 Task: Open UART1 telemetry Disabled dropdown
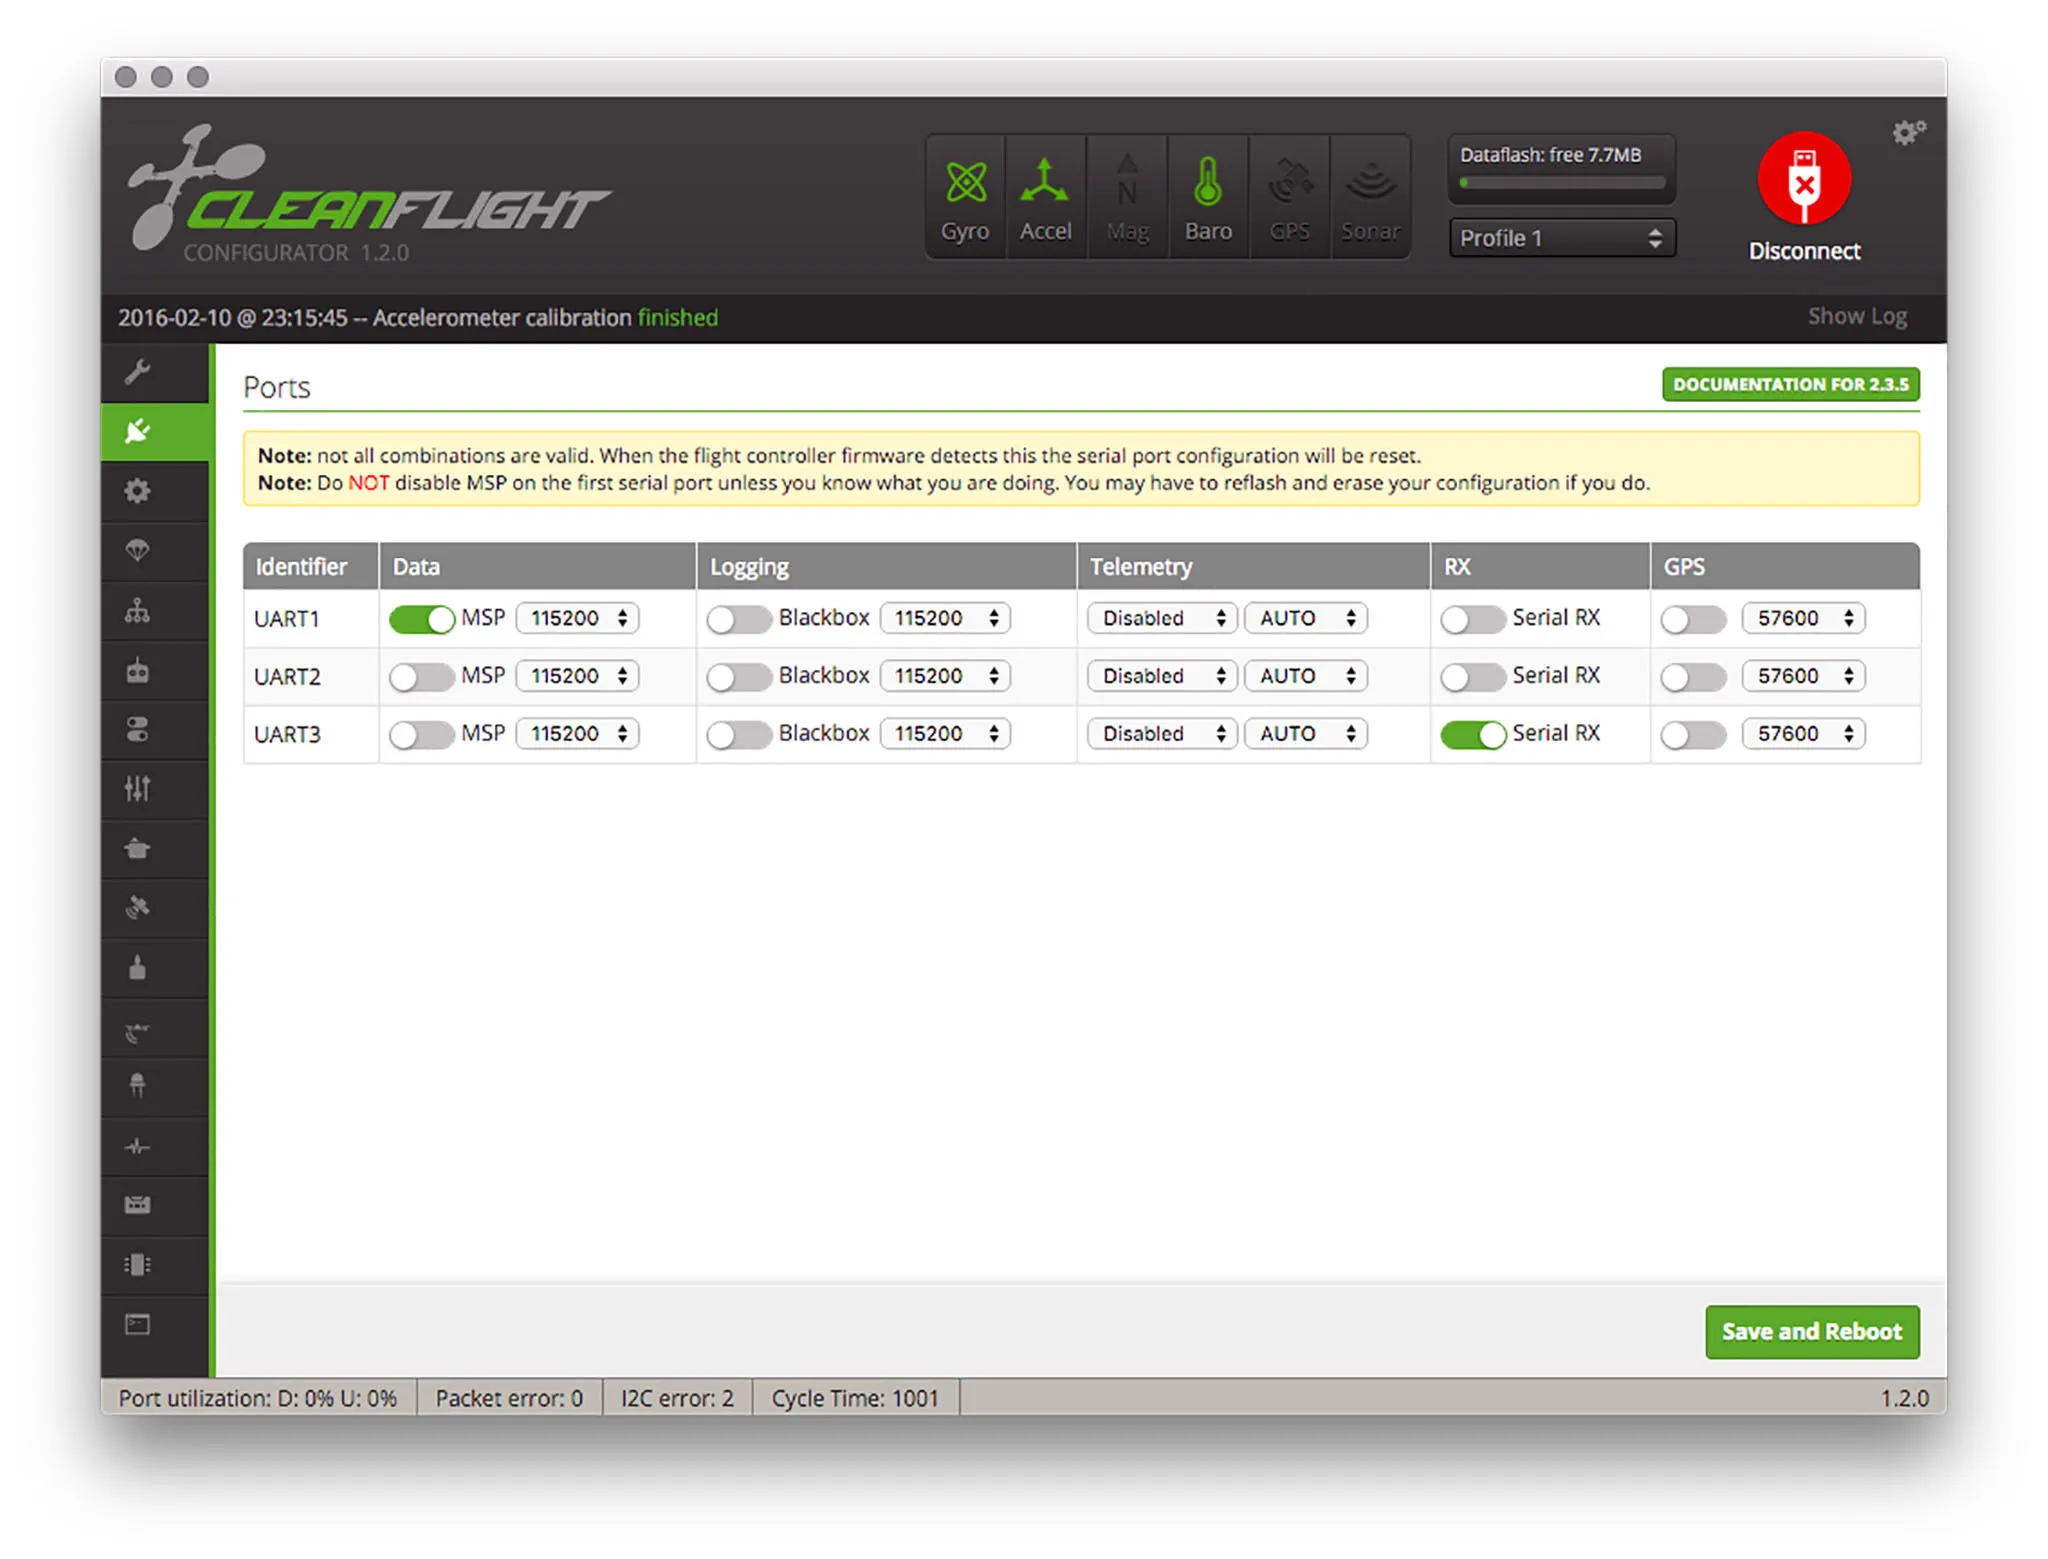1161,619
